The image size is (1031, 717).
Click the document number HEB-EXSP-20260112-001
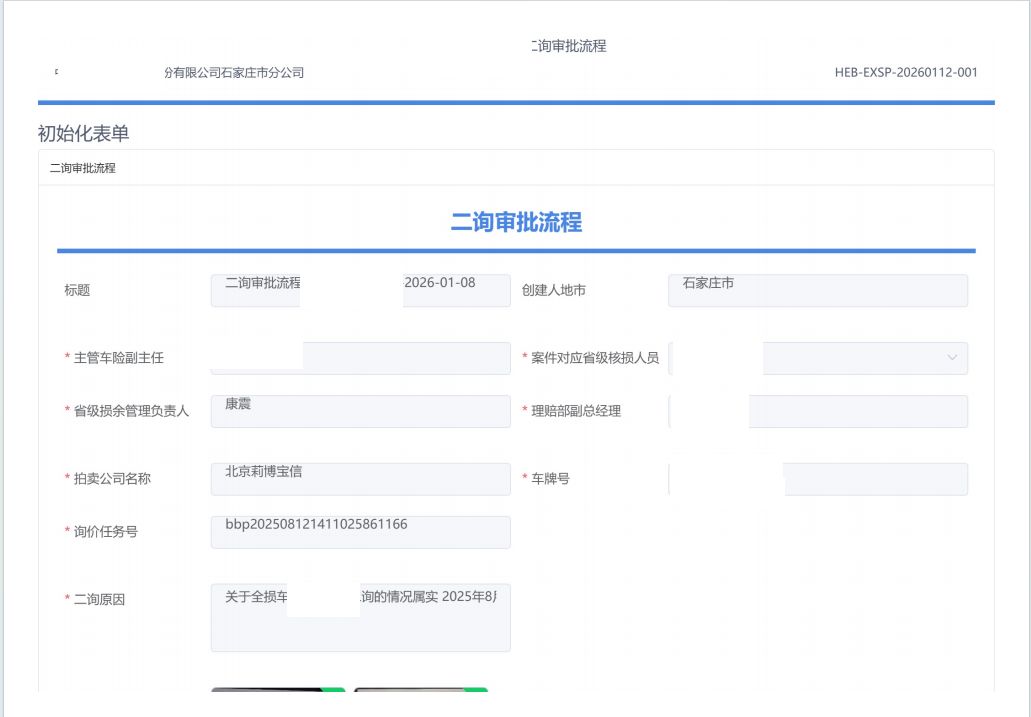906,72
